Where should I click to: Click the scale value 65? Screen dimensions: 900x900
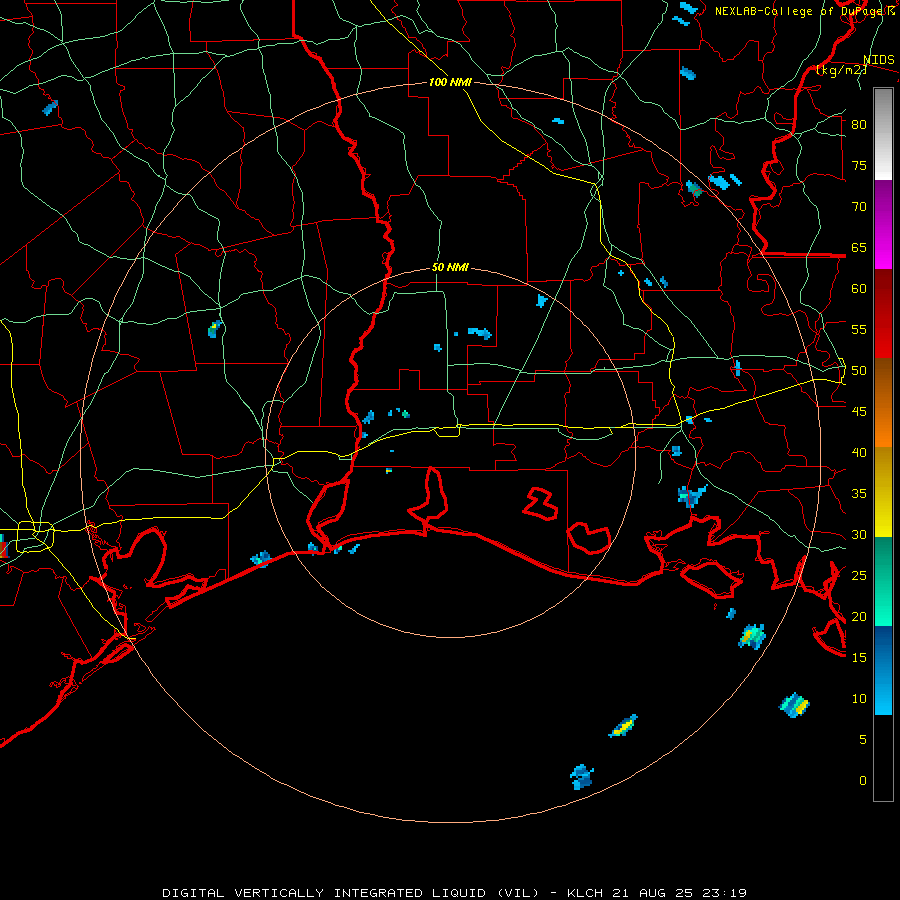point(859,248)
